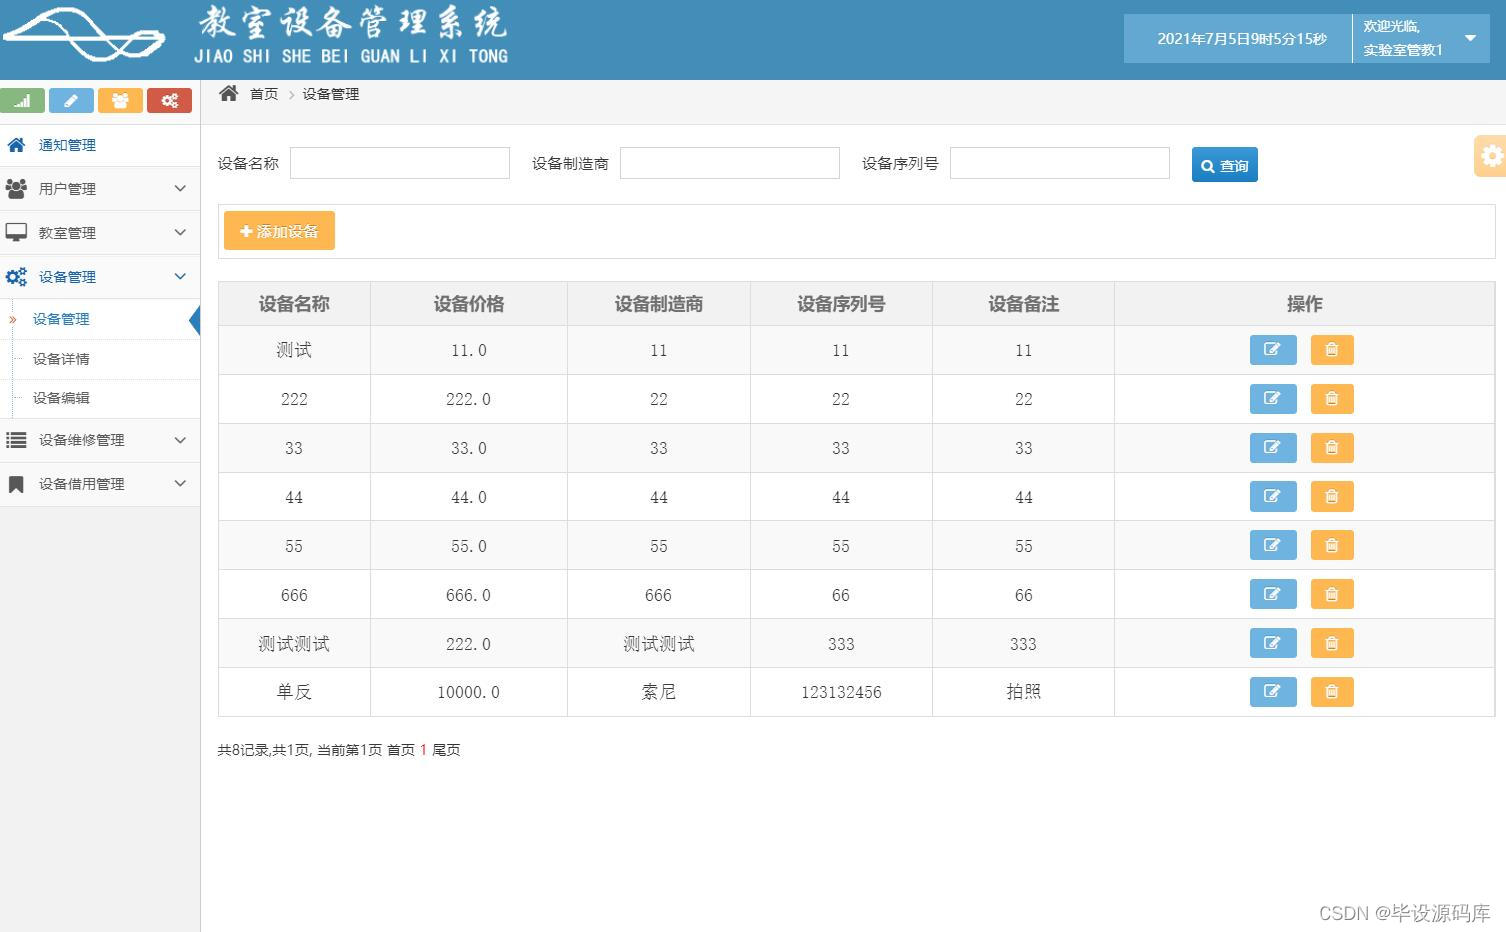Delete the device named 33

1332,448
